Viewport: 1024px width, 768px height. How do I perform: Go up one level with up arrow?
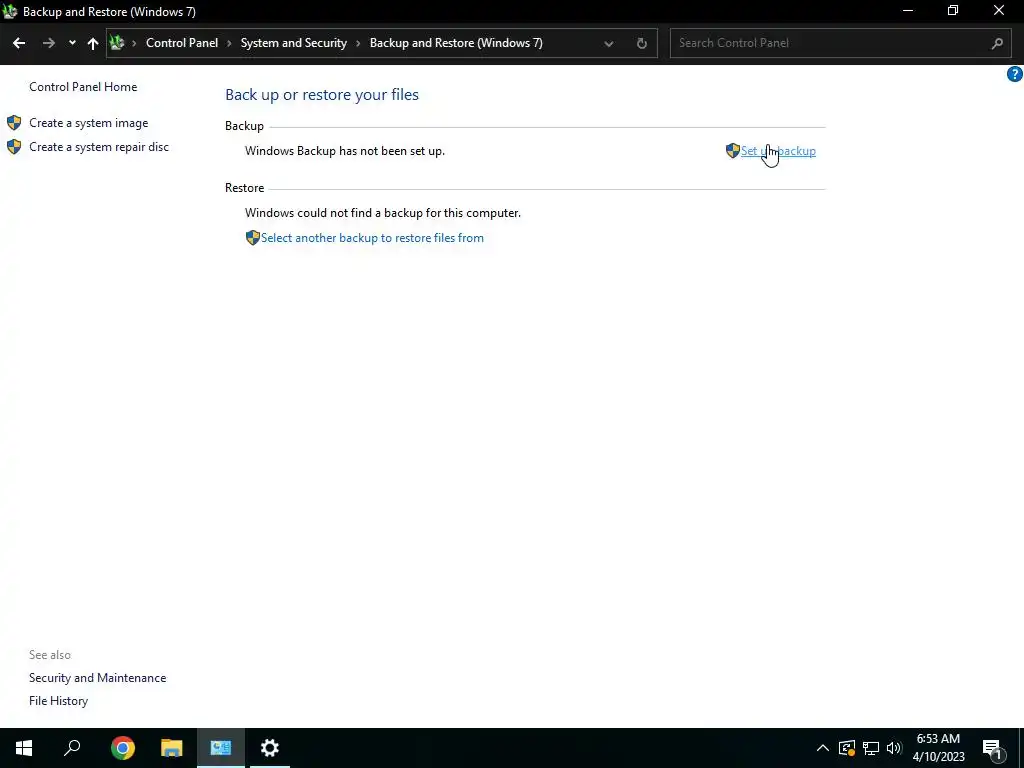(x=93, y=43)
